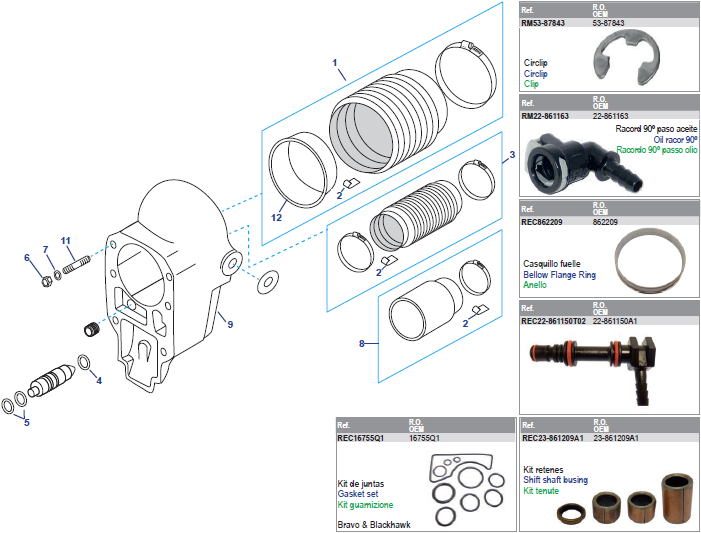This screenshot has height=533, width=701.
Task: Select OEM number 23-861209A1
Action: [x=616, y=439]
